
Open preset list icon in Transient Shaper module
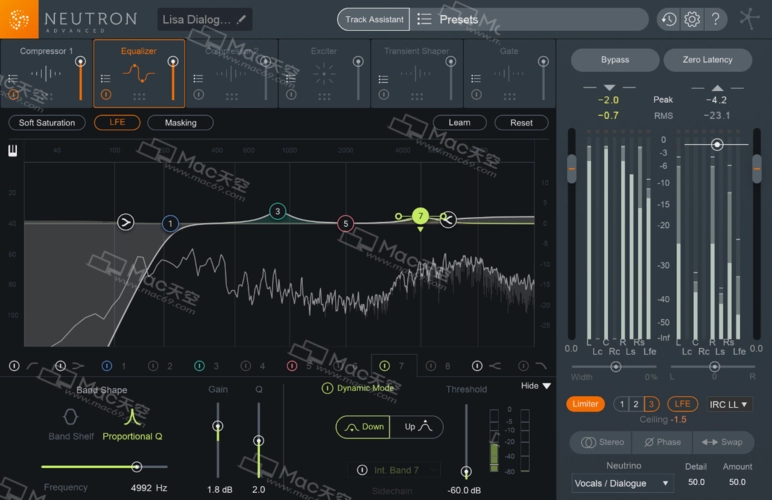[383, 79]
